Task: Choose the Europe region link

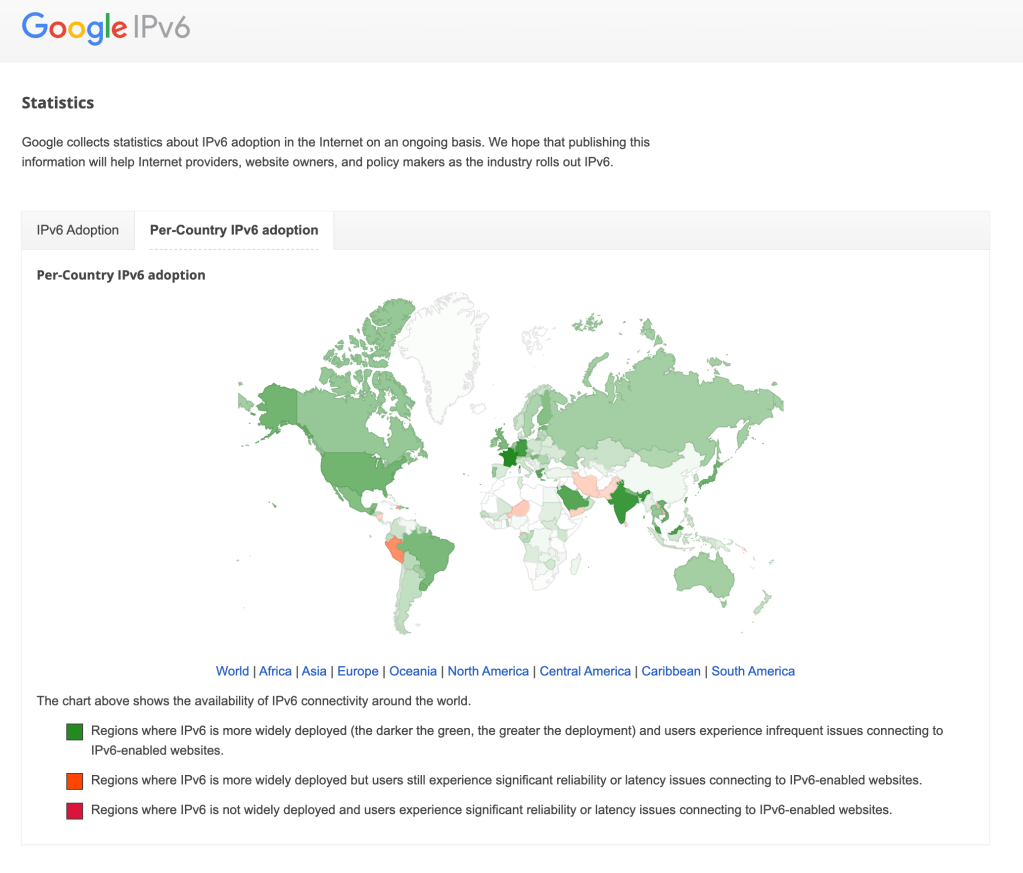Action: (x=358, y=671)
